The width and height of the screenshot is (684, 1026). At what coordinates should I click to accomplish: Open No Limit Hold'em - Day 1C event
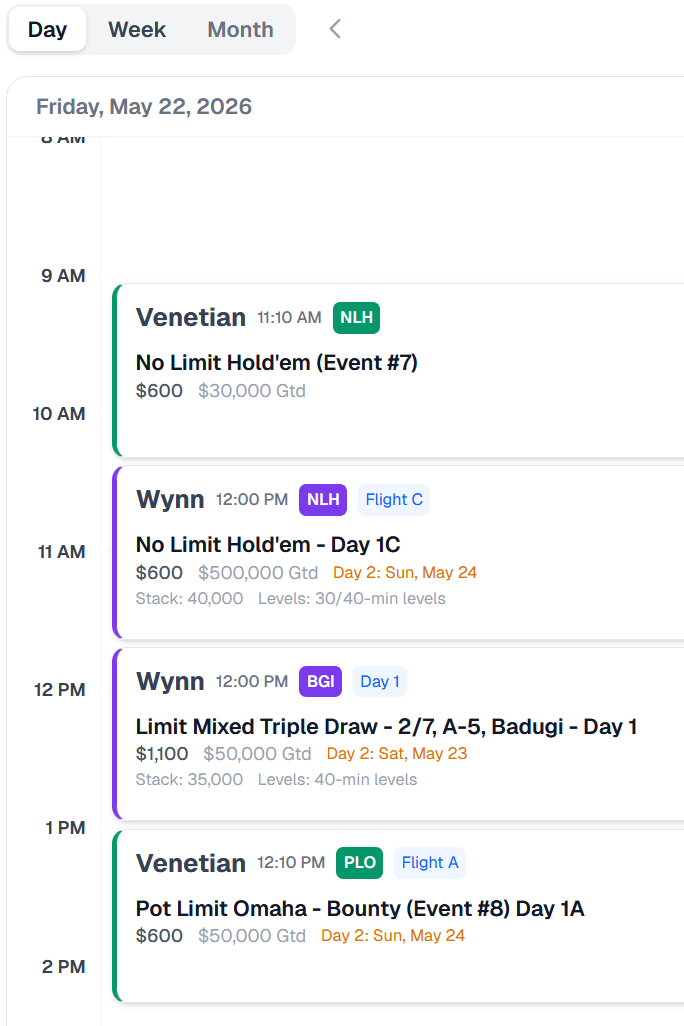pos(268,545)
